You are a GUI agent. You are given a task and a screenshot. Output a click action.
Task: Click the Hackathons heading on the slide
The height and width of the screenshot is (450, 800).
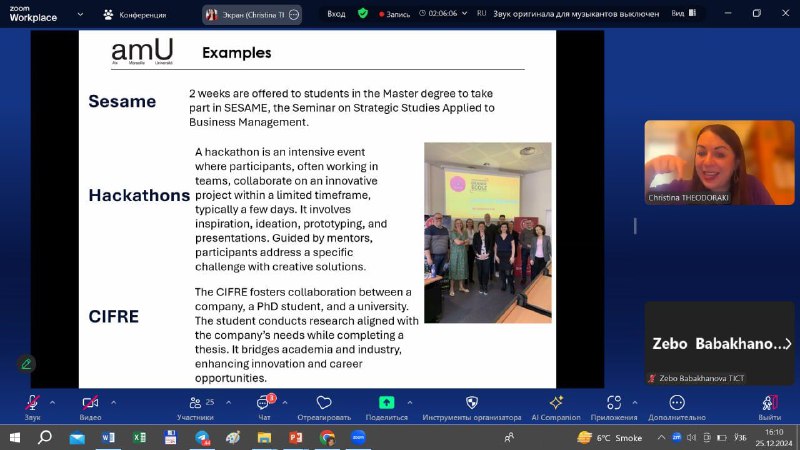pos(139,195)
